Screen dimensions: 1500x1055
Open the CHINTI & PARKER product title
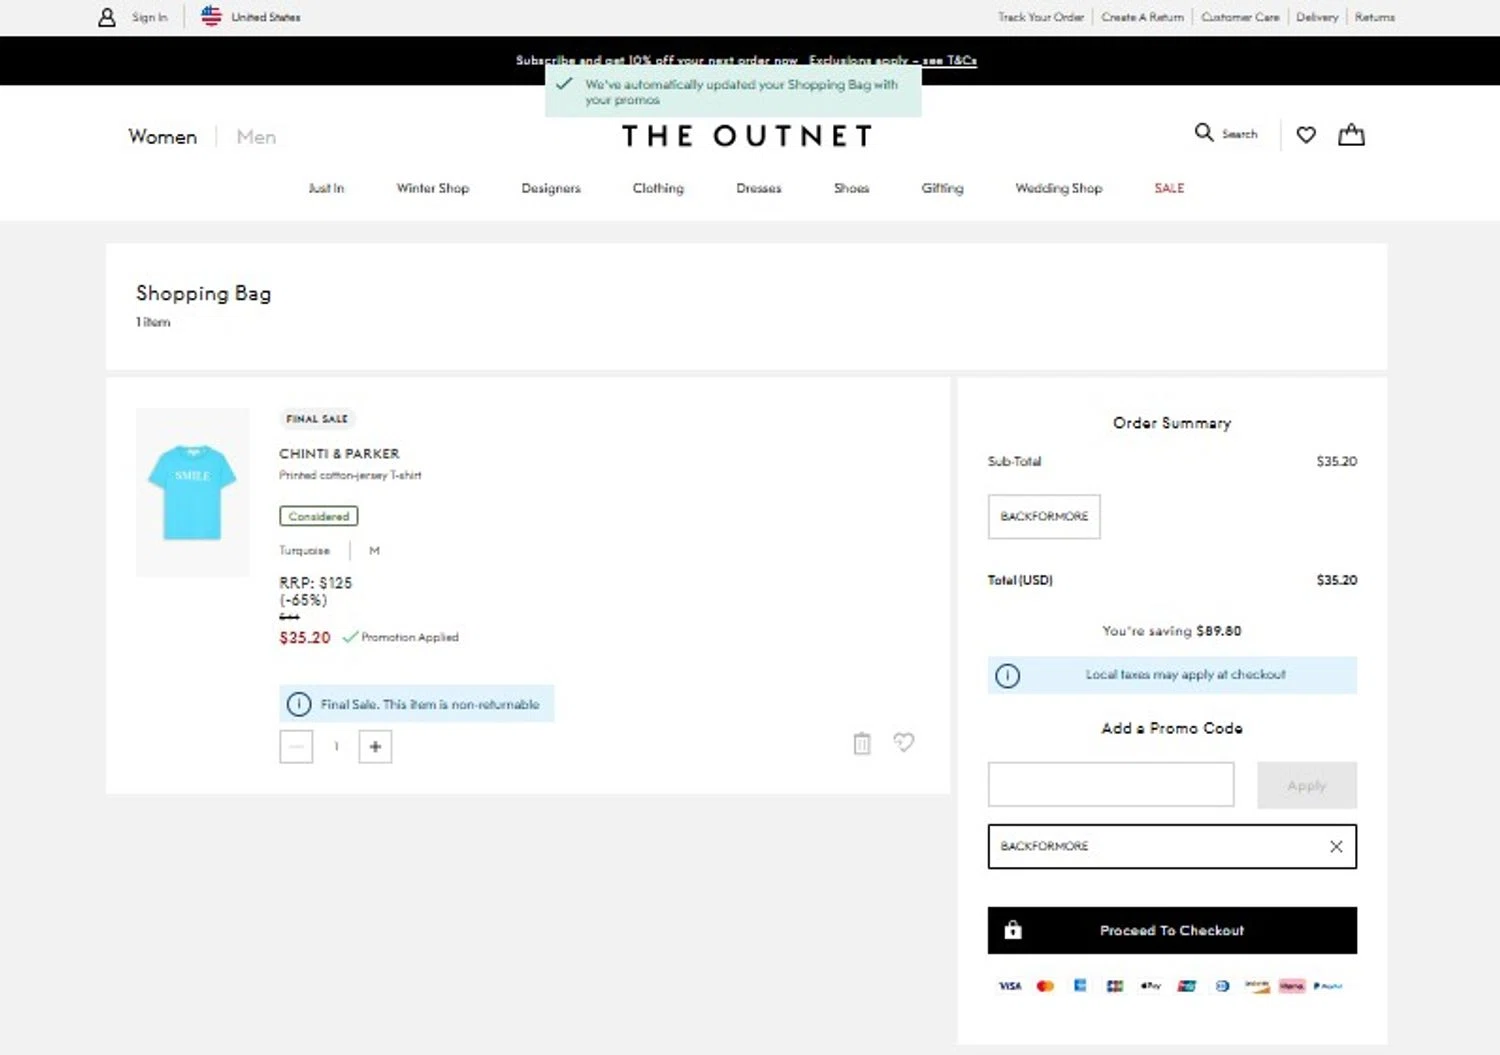point(339,454)
